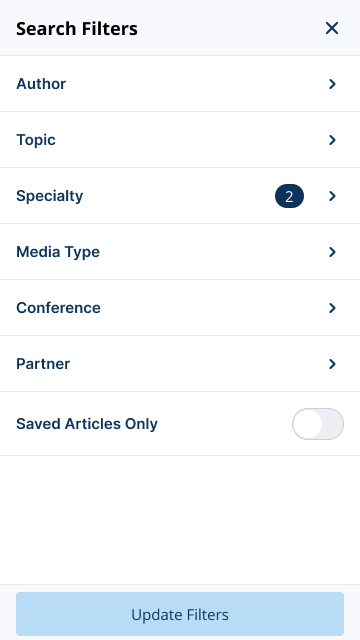The image size is (360, 640).
Task: Click the chevron arrow in Topic row
Action: point(332,140)
